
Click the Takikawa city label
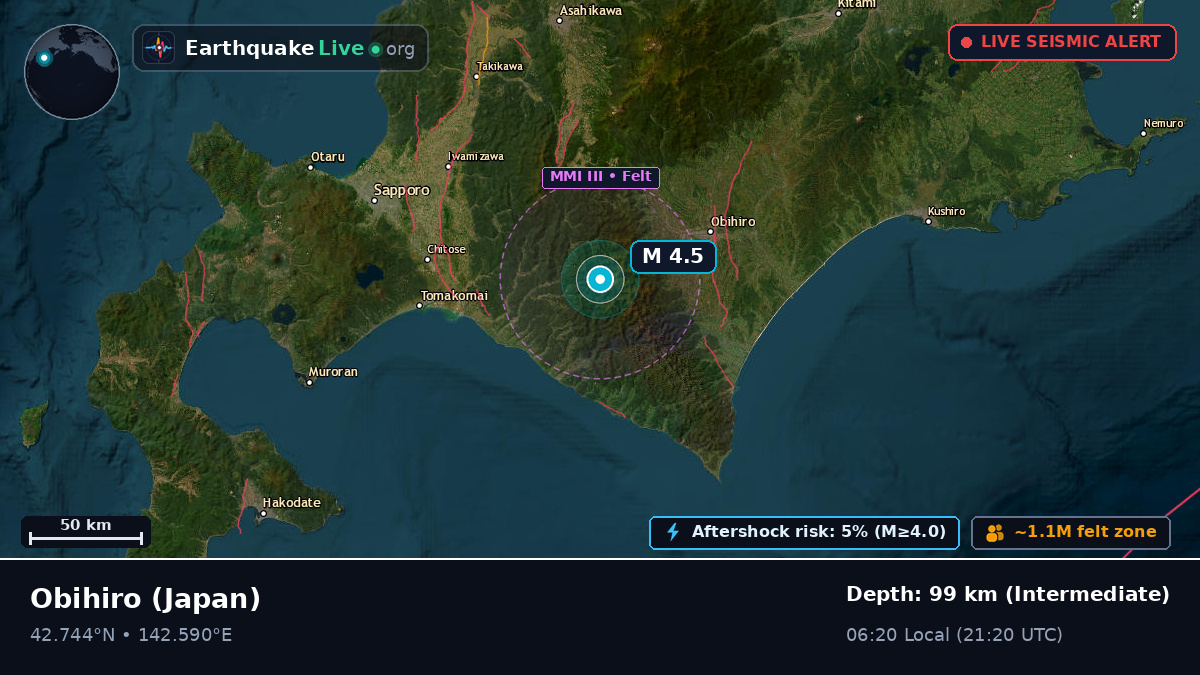point(499,66)
